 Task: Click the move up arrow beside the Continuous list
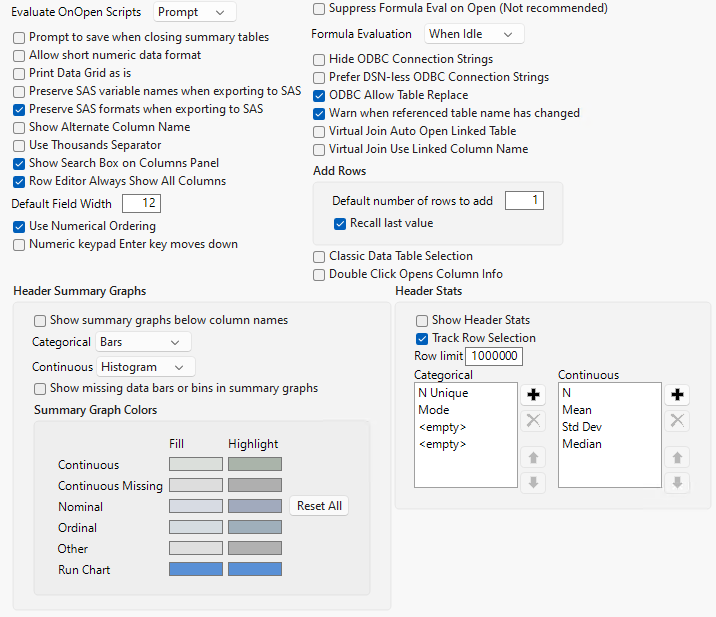[677, 458]
